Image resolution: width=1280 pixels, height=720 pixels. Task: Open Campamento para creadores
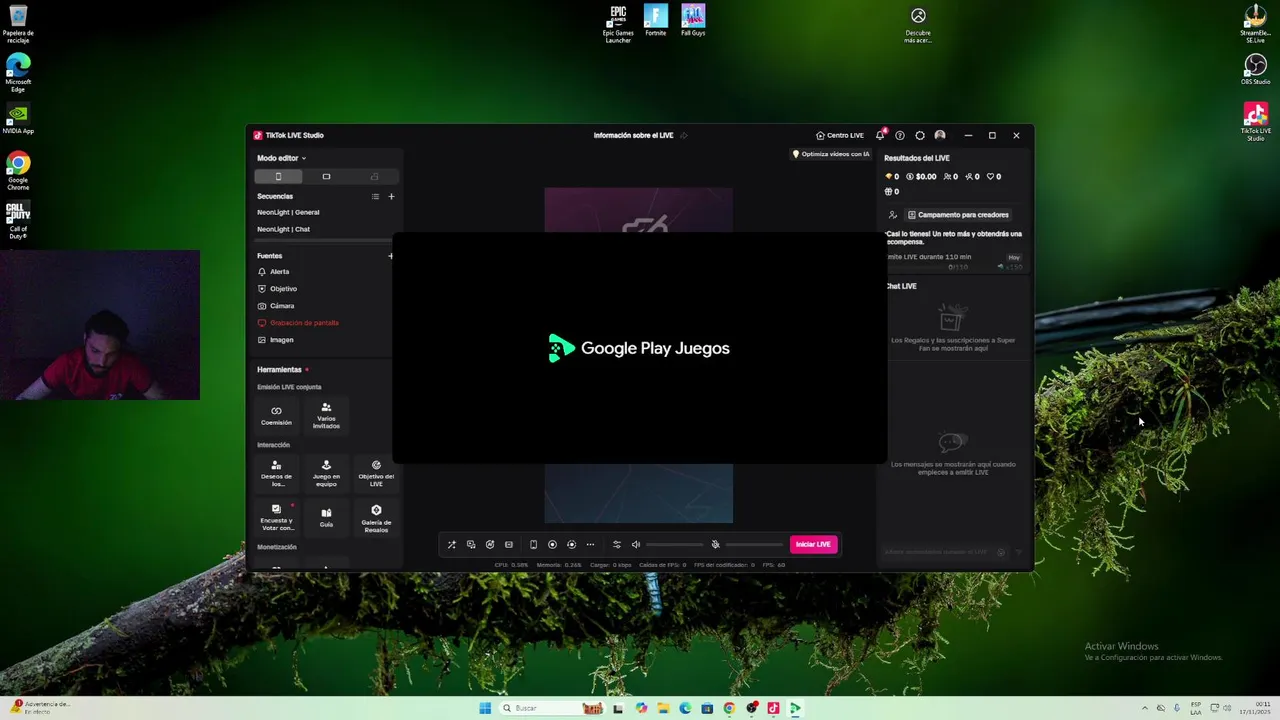pos(958,215)
